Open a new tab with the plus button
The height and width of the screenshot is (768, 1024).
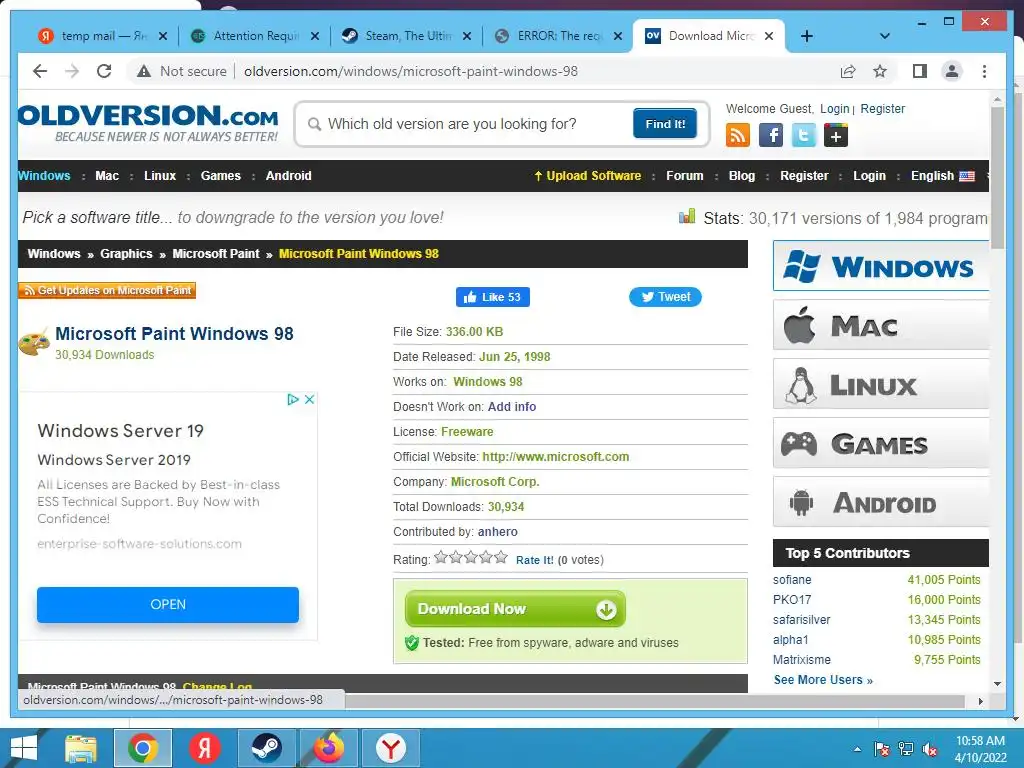tap(807, 36)
